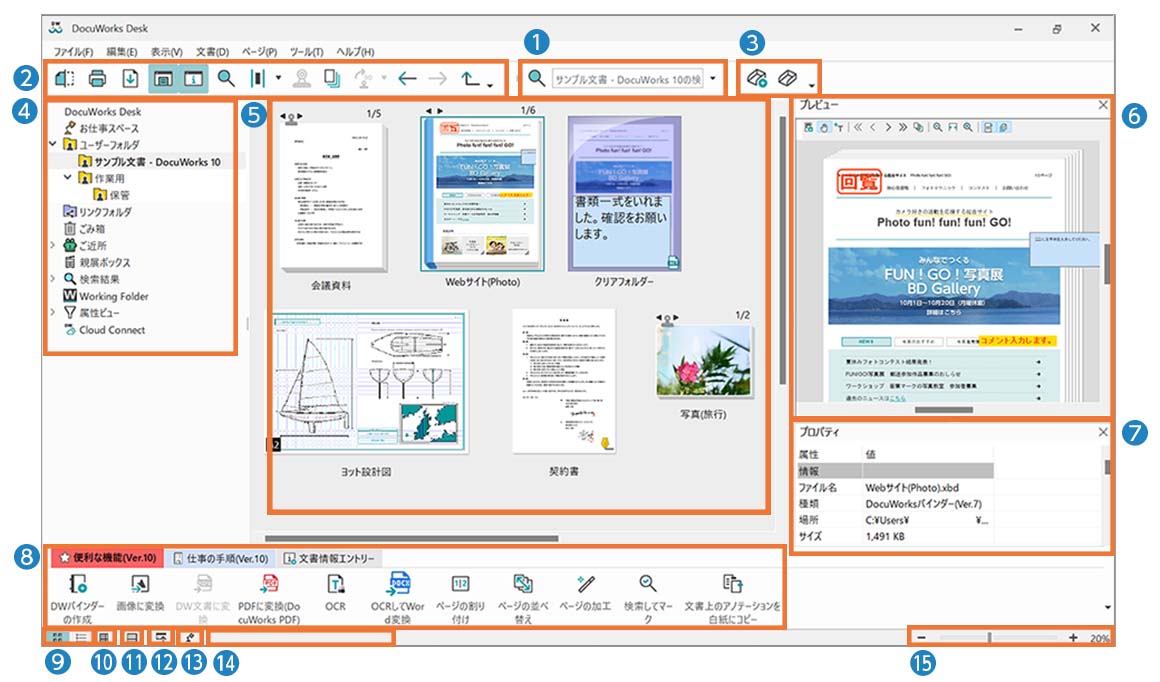Viewport: 1160px width, 682px height.
Task: Select the 契約書 document thumbnail
Action: 564,381
